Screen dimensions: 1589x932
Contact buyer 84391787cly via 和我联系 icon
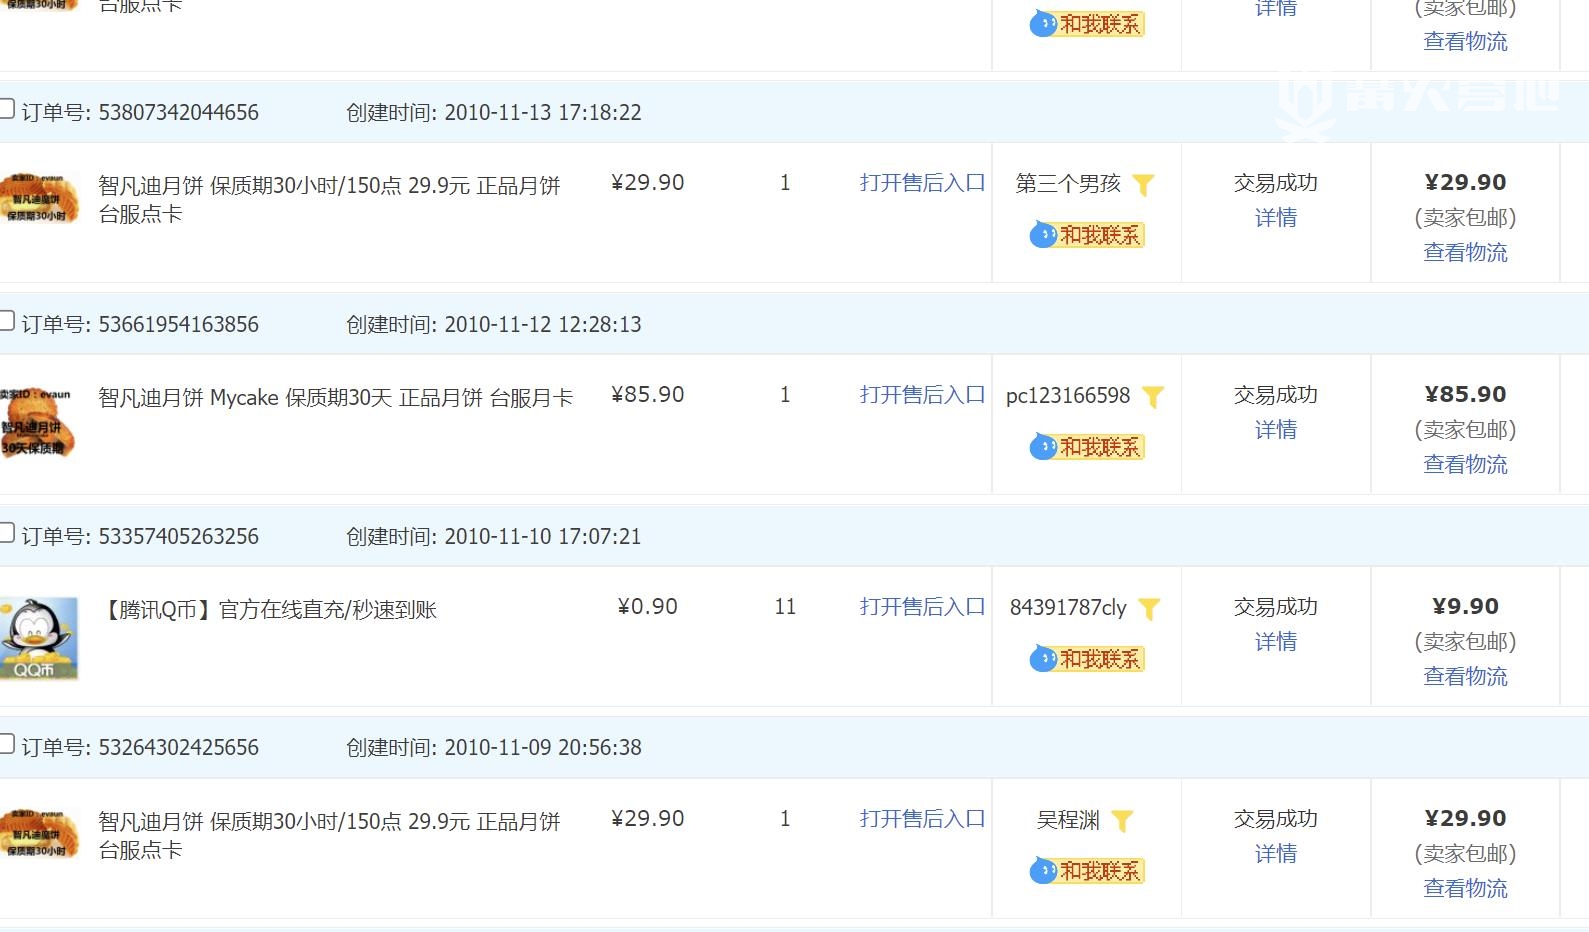pos(1087,659)
